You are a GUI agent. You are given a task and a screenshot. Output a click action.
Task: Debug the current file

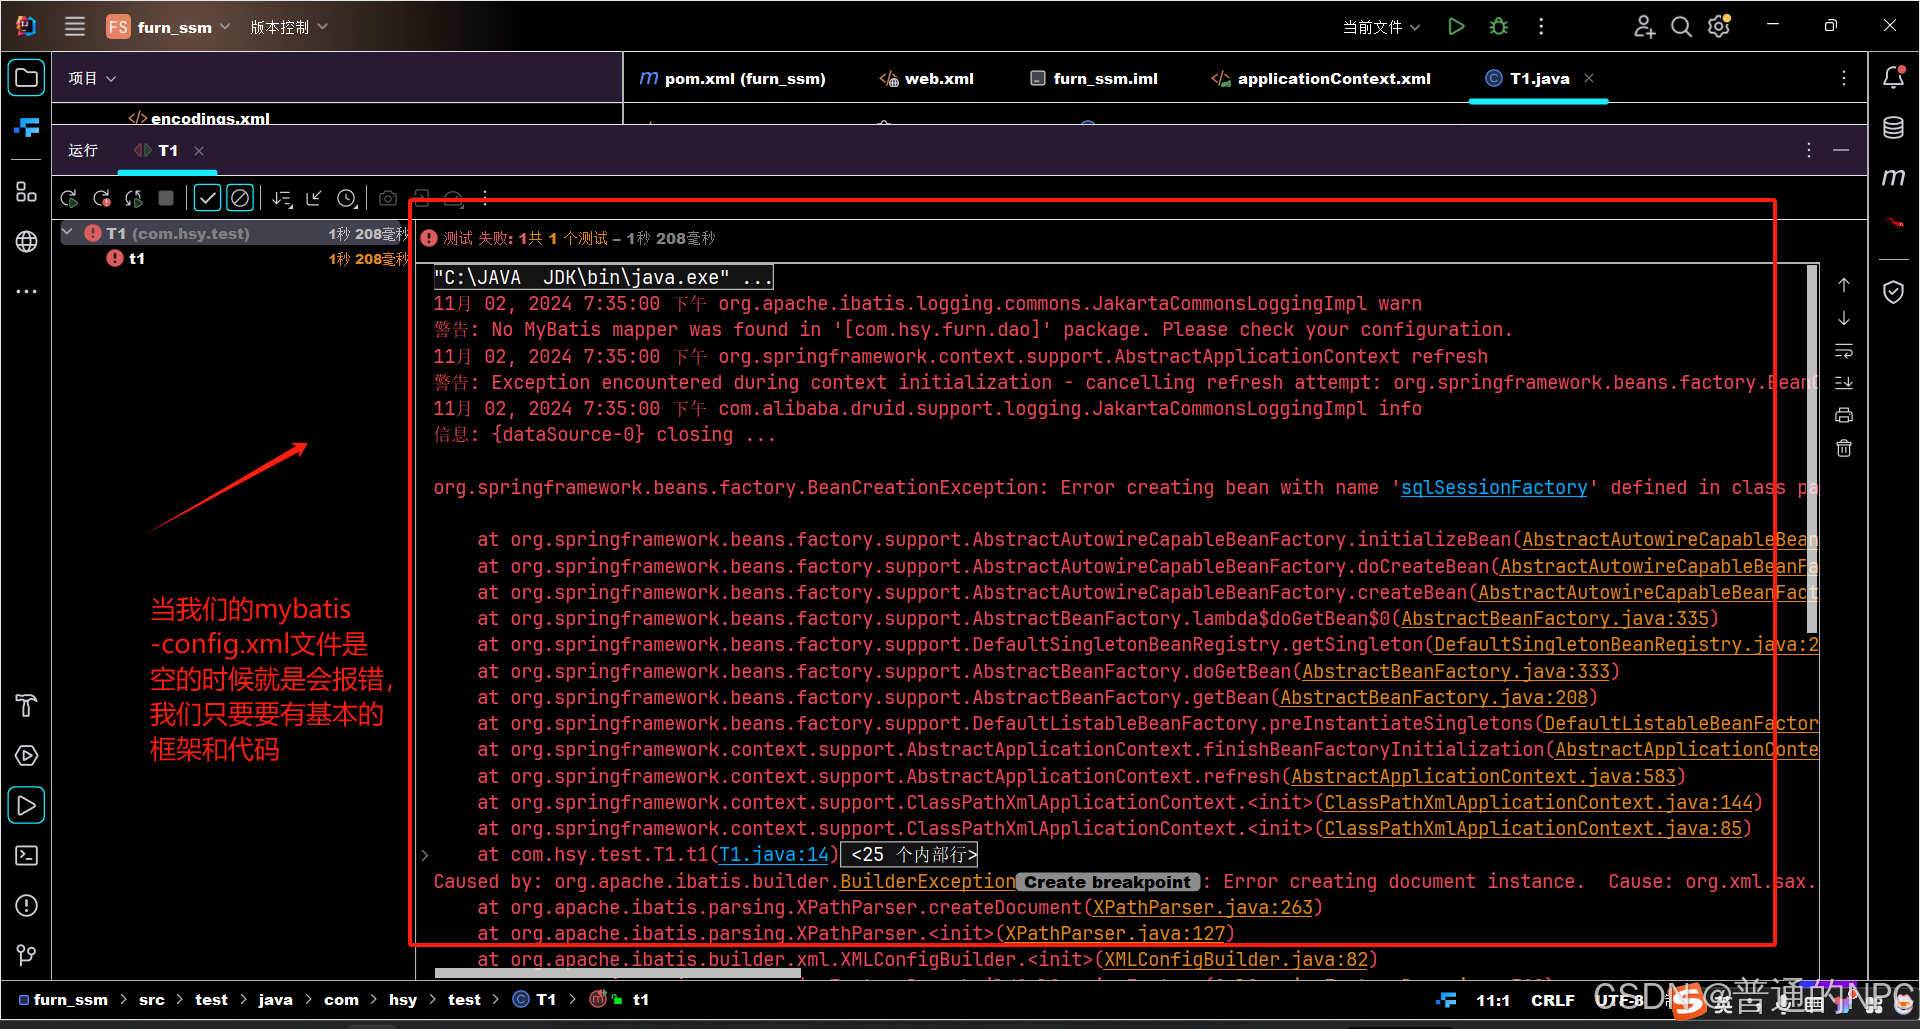(x=1498, y=27)
